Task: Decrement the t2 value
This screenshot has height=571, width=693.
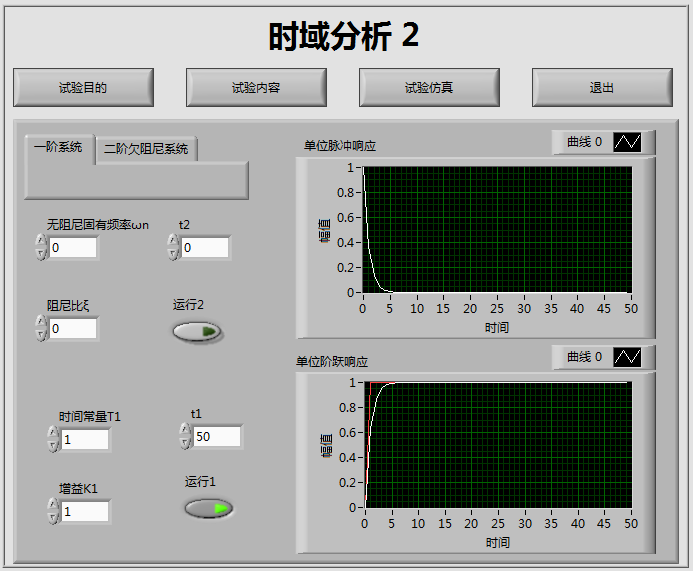Action: click(173, 254)
